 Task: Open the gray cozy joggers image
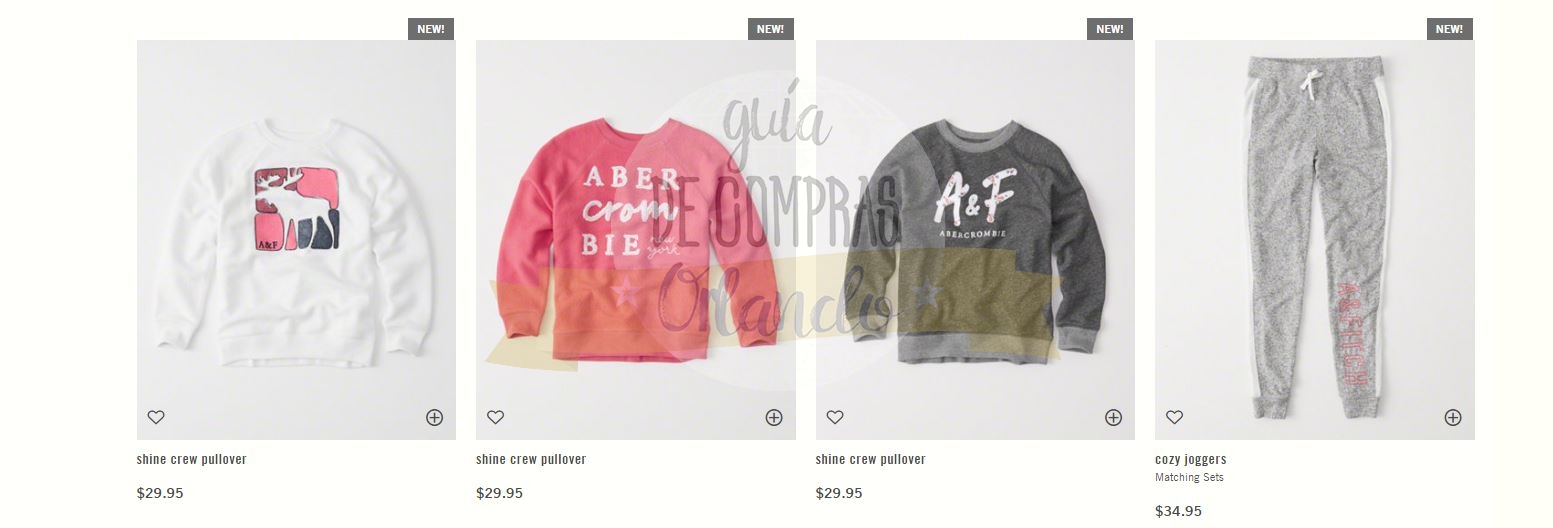[1315, 240]
